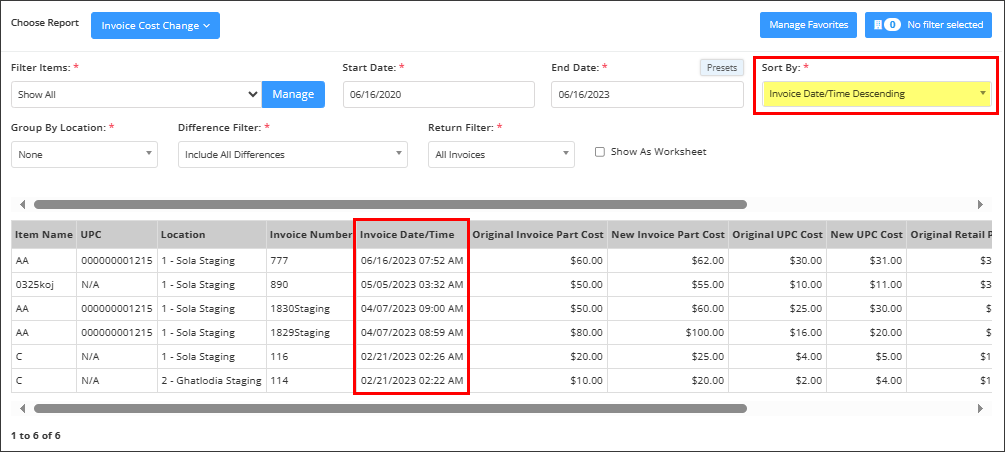Click the Location column header

click(x=212, y=235)
